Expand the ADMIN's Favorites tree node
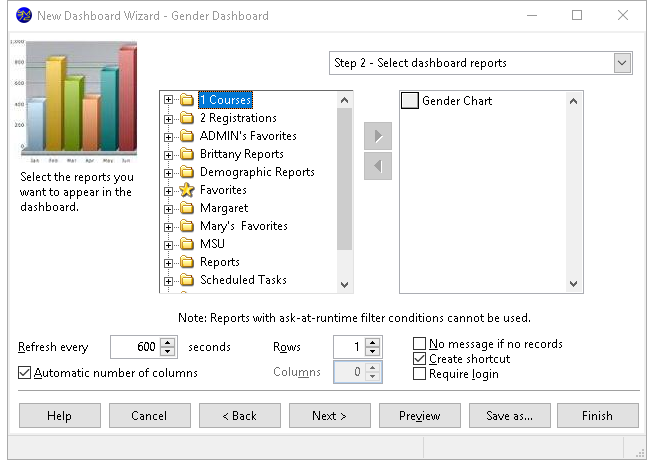Screen dimensions: 654x467 [168, 137]
